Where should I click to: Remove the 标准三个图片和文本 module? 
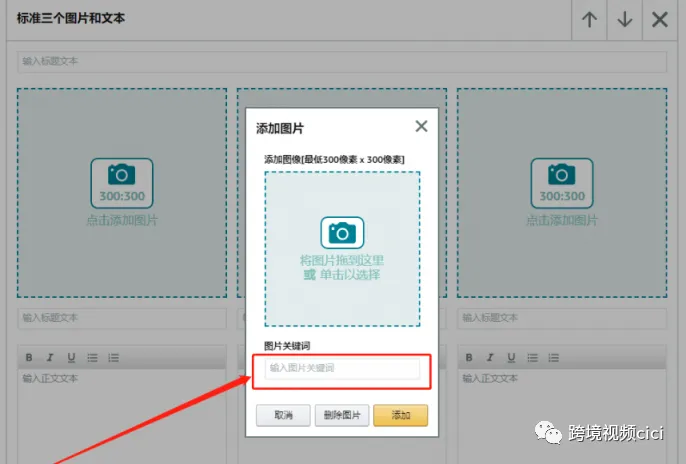[659, 20]
